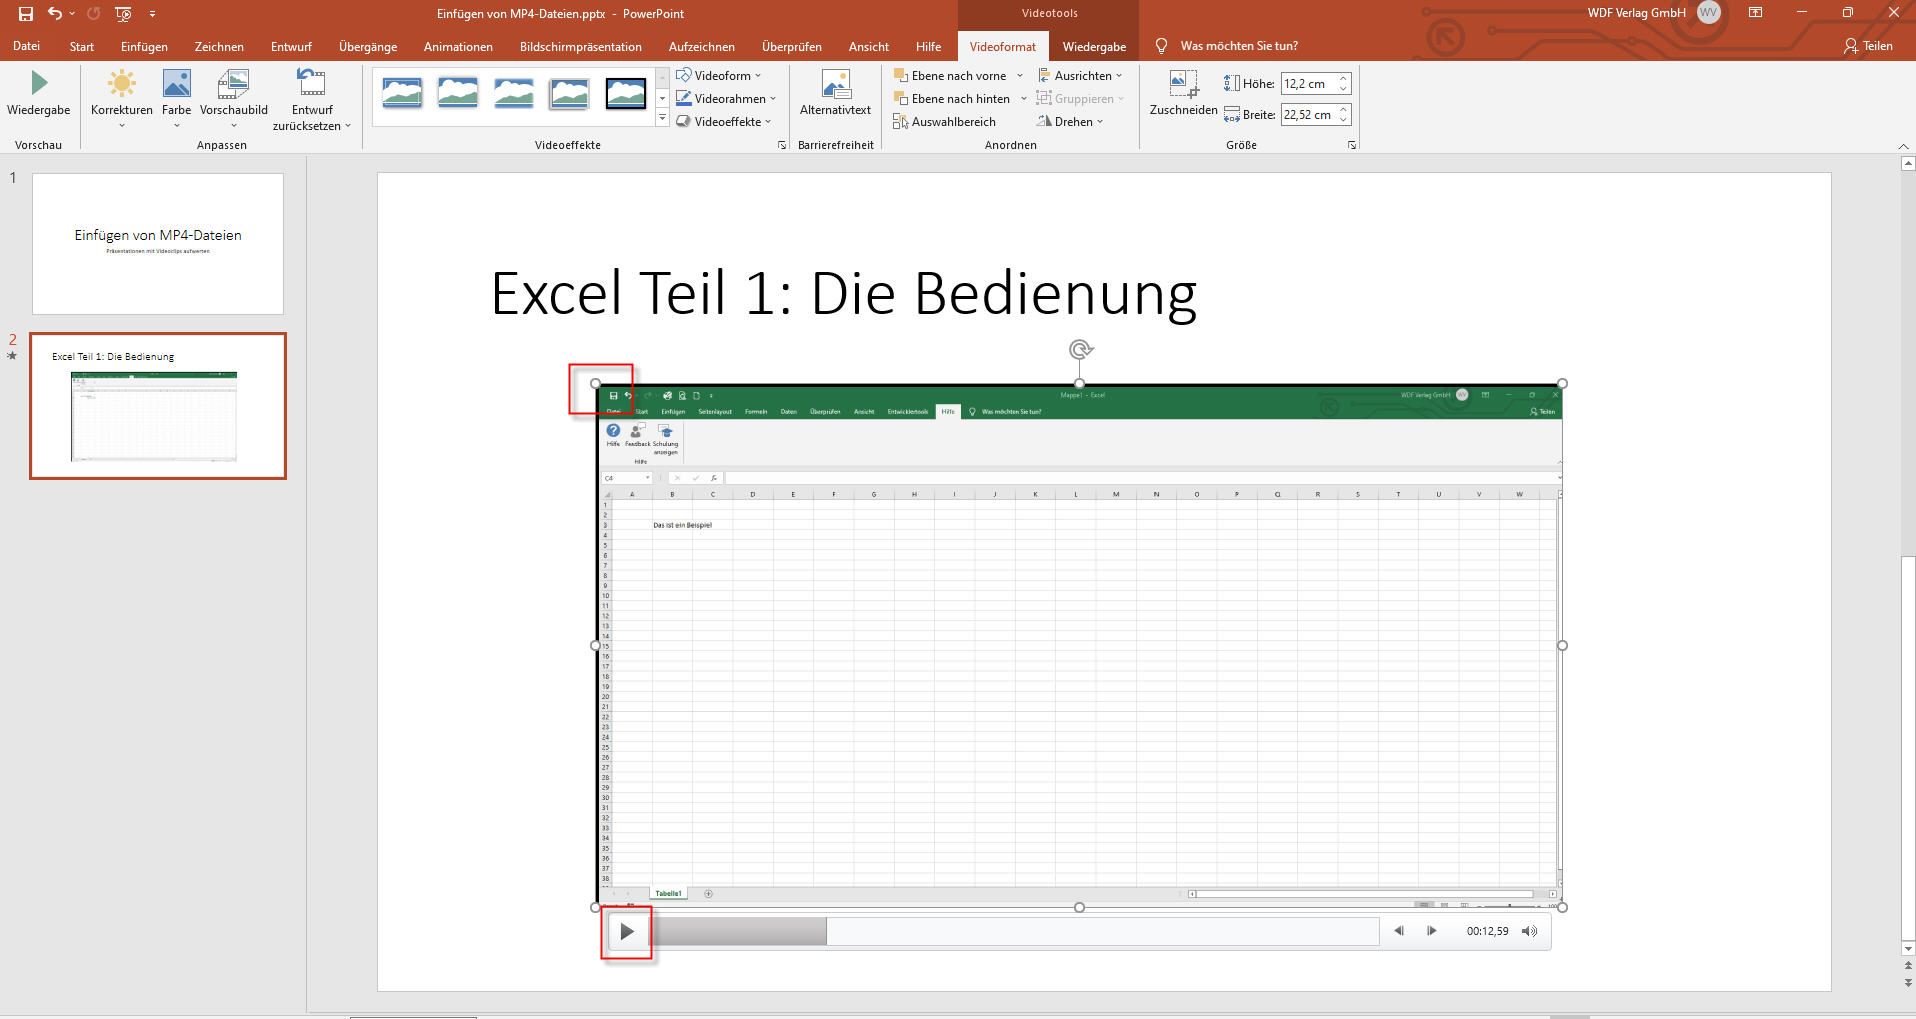Open Korrekturen brightness options
1916x1019 pixels.
click(x=122, y=99)
